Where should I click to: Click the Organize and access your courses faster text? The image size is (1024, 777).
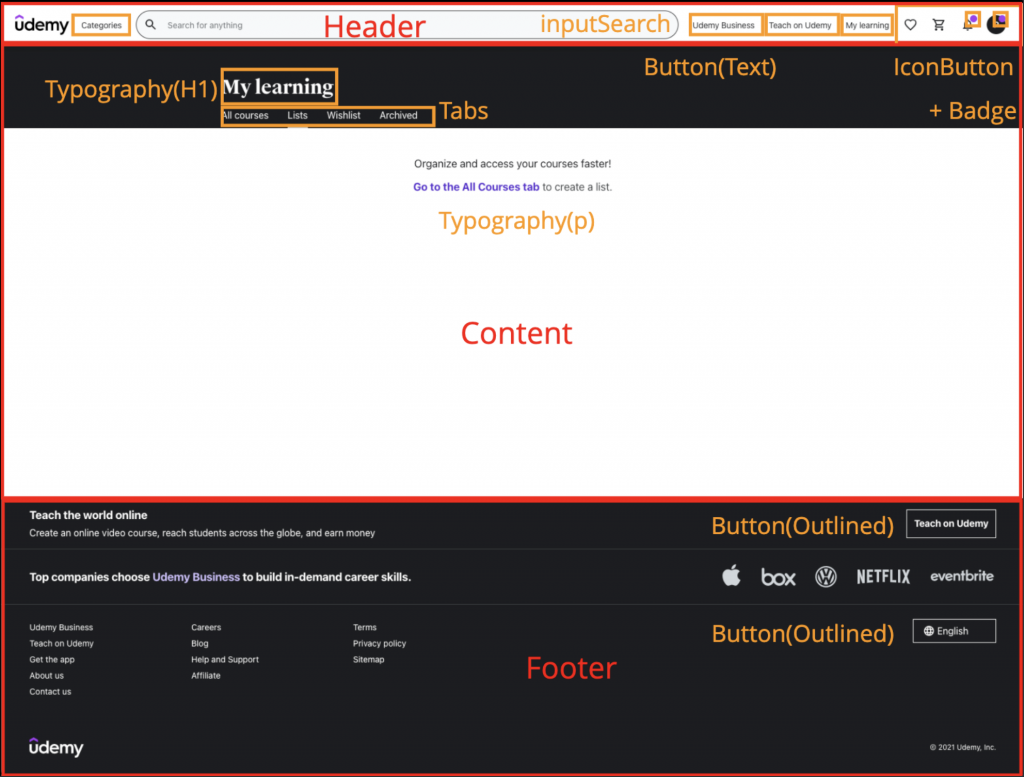point(513,164)
